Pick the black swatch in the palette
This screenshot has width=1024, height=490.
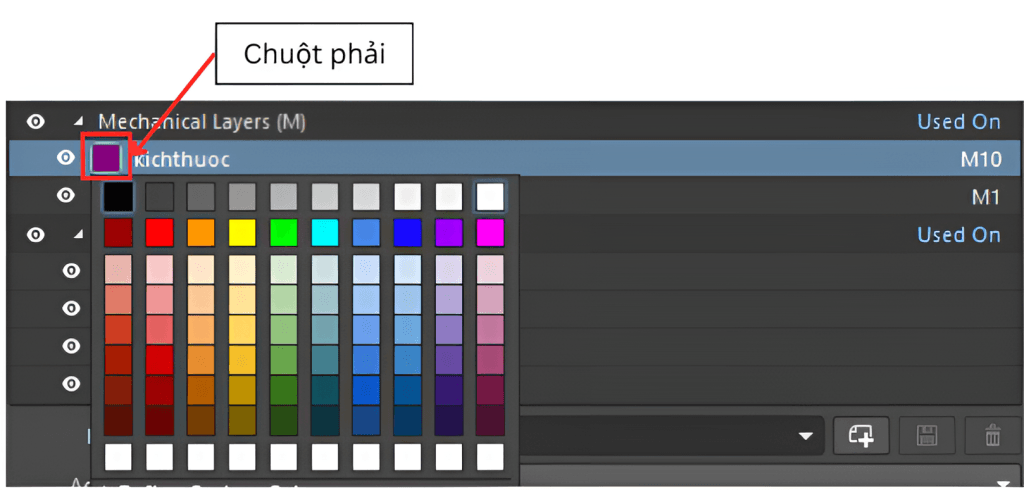(118, 195)
